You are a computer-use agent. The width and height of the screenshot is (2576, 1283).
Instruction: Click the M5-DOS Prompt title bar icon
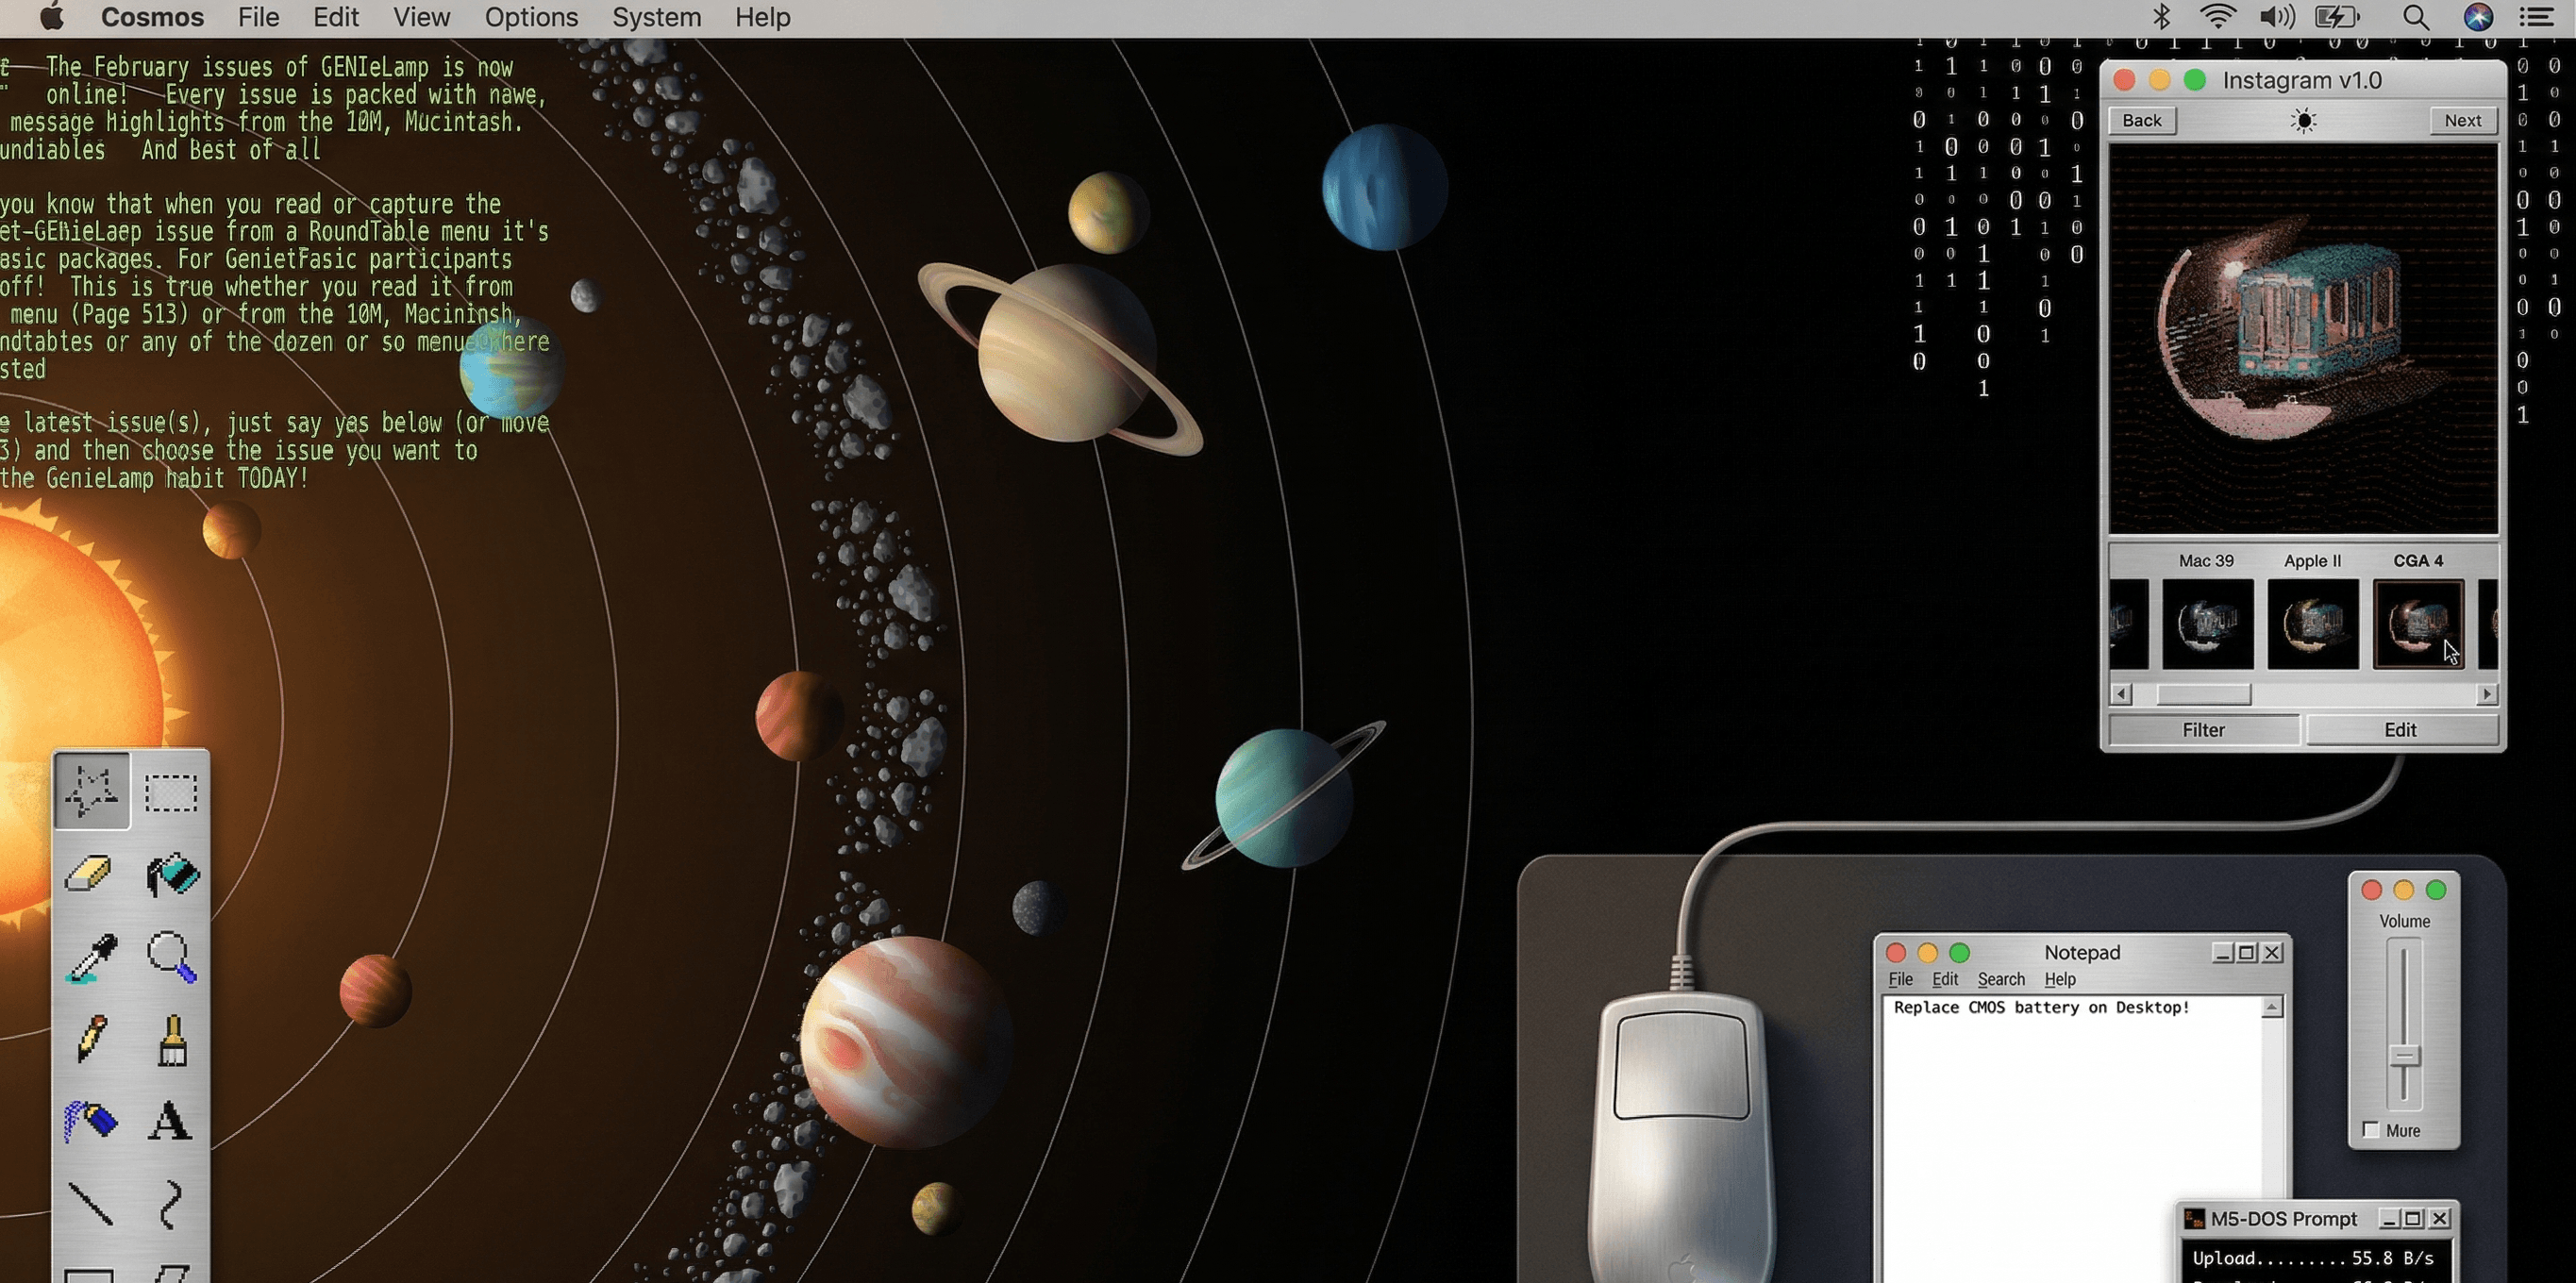point(2194,1218)
